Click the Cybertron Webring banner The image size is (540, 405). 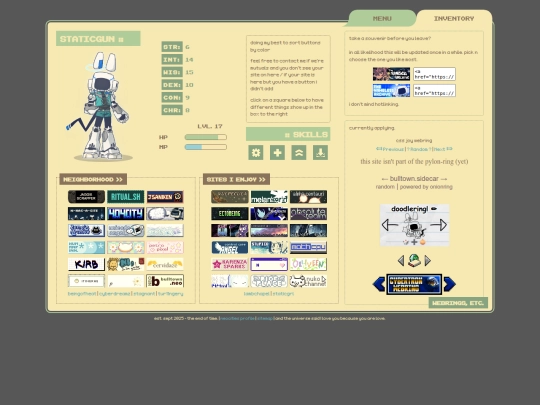pos(414,284)
